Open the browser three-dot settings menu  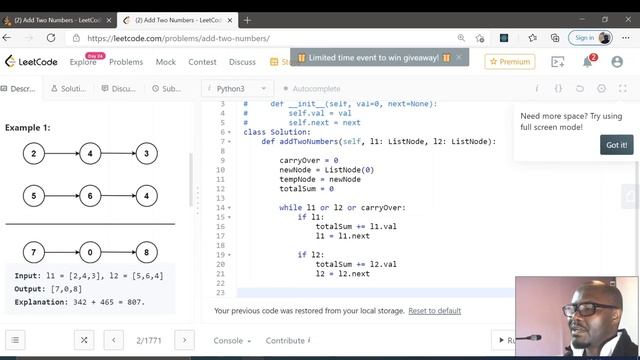pyautogui.click(x=626, y=38)
